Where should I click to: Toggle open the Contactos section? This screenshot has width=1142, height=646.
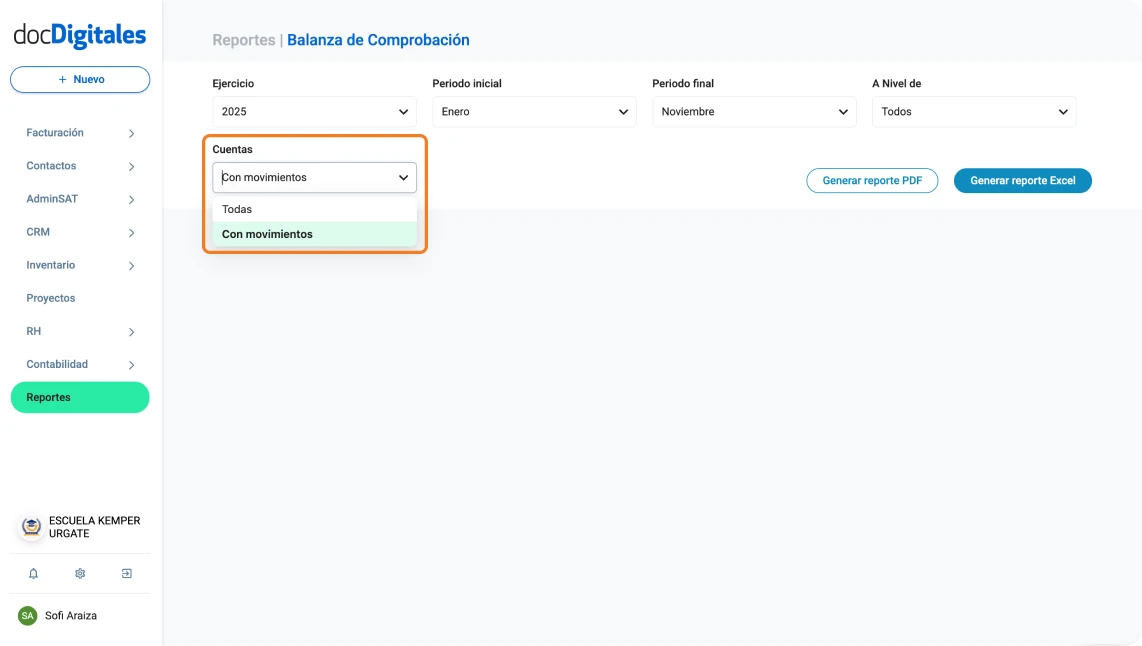point(131,165)
